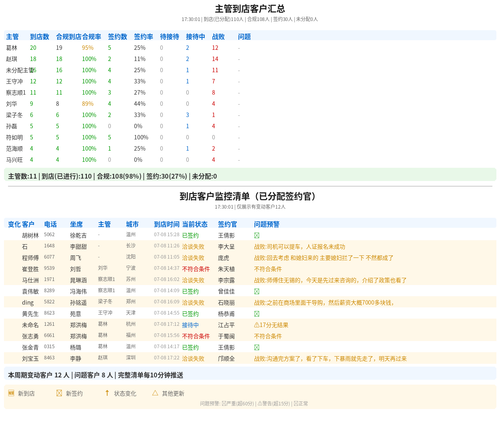Viewport: 500px width, 426px height.
Task: Click the 签约官 column header
Action: click(x=227, y=224)
